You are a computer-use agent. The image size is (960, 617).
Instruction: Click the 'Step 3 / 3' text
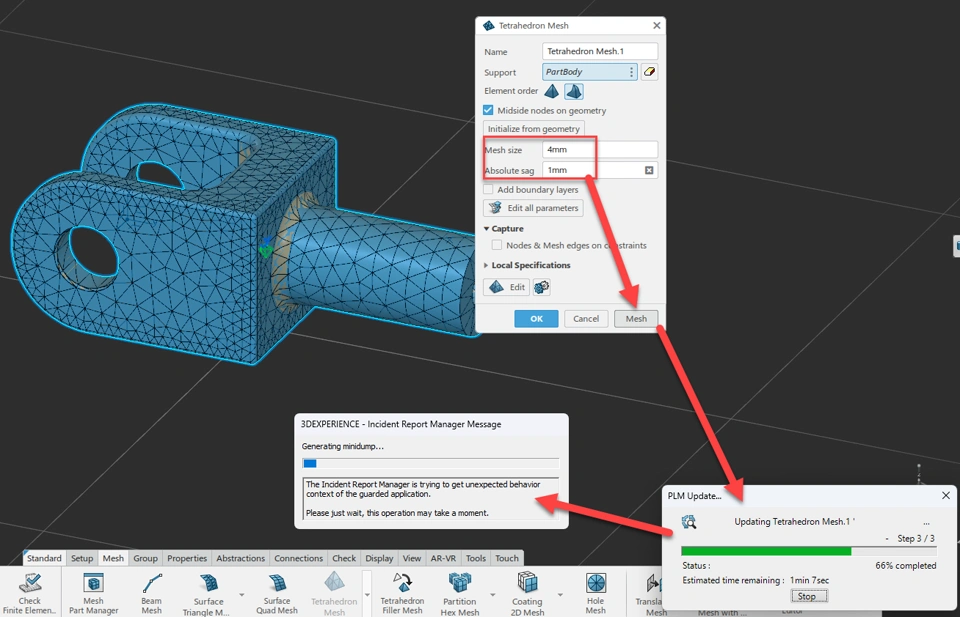[x=916, y=539]
